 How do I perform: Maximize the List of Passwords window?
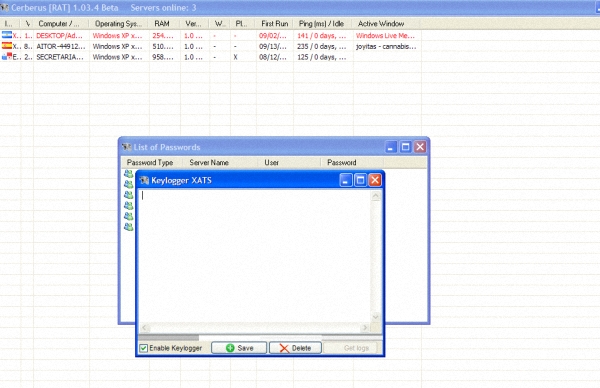point(405,147)
